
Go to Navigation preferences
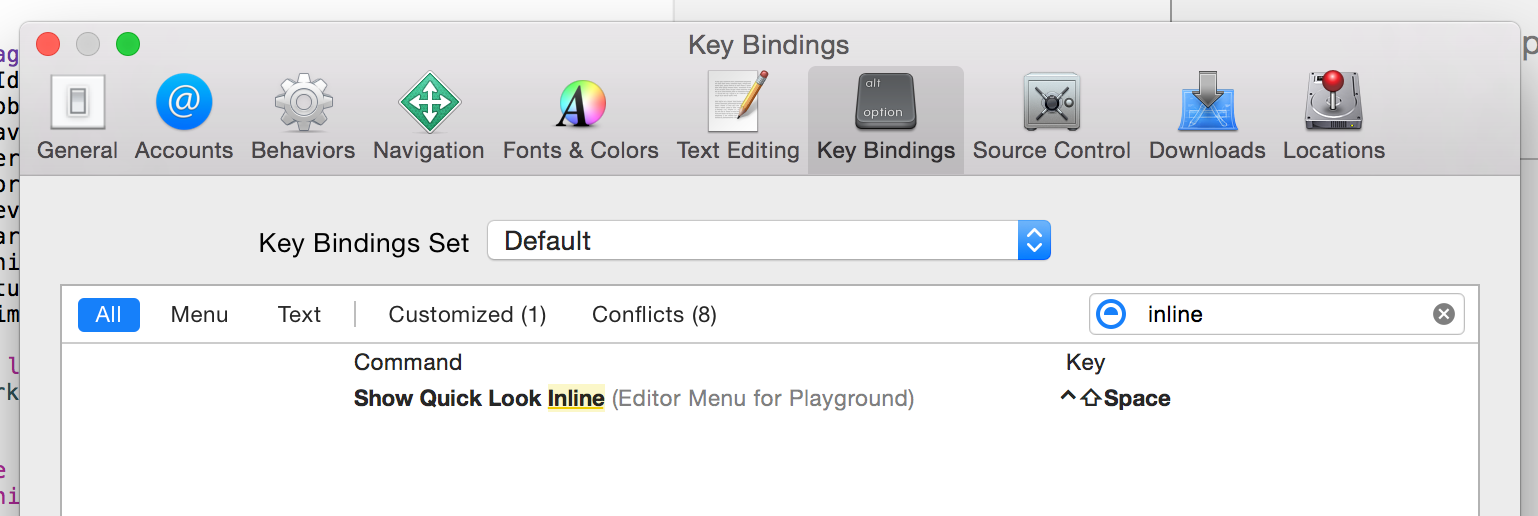pyautogui.click(x=428, y=118)
